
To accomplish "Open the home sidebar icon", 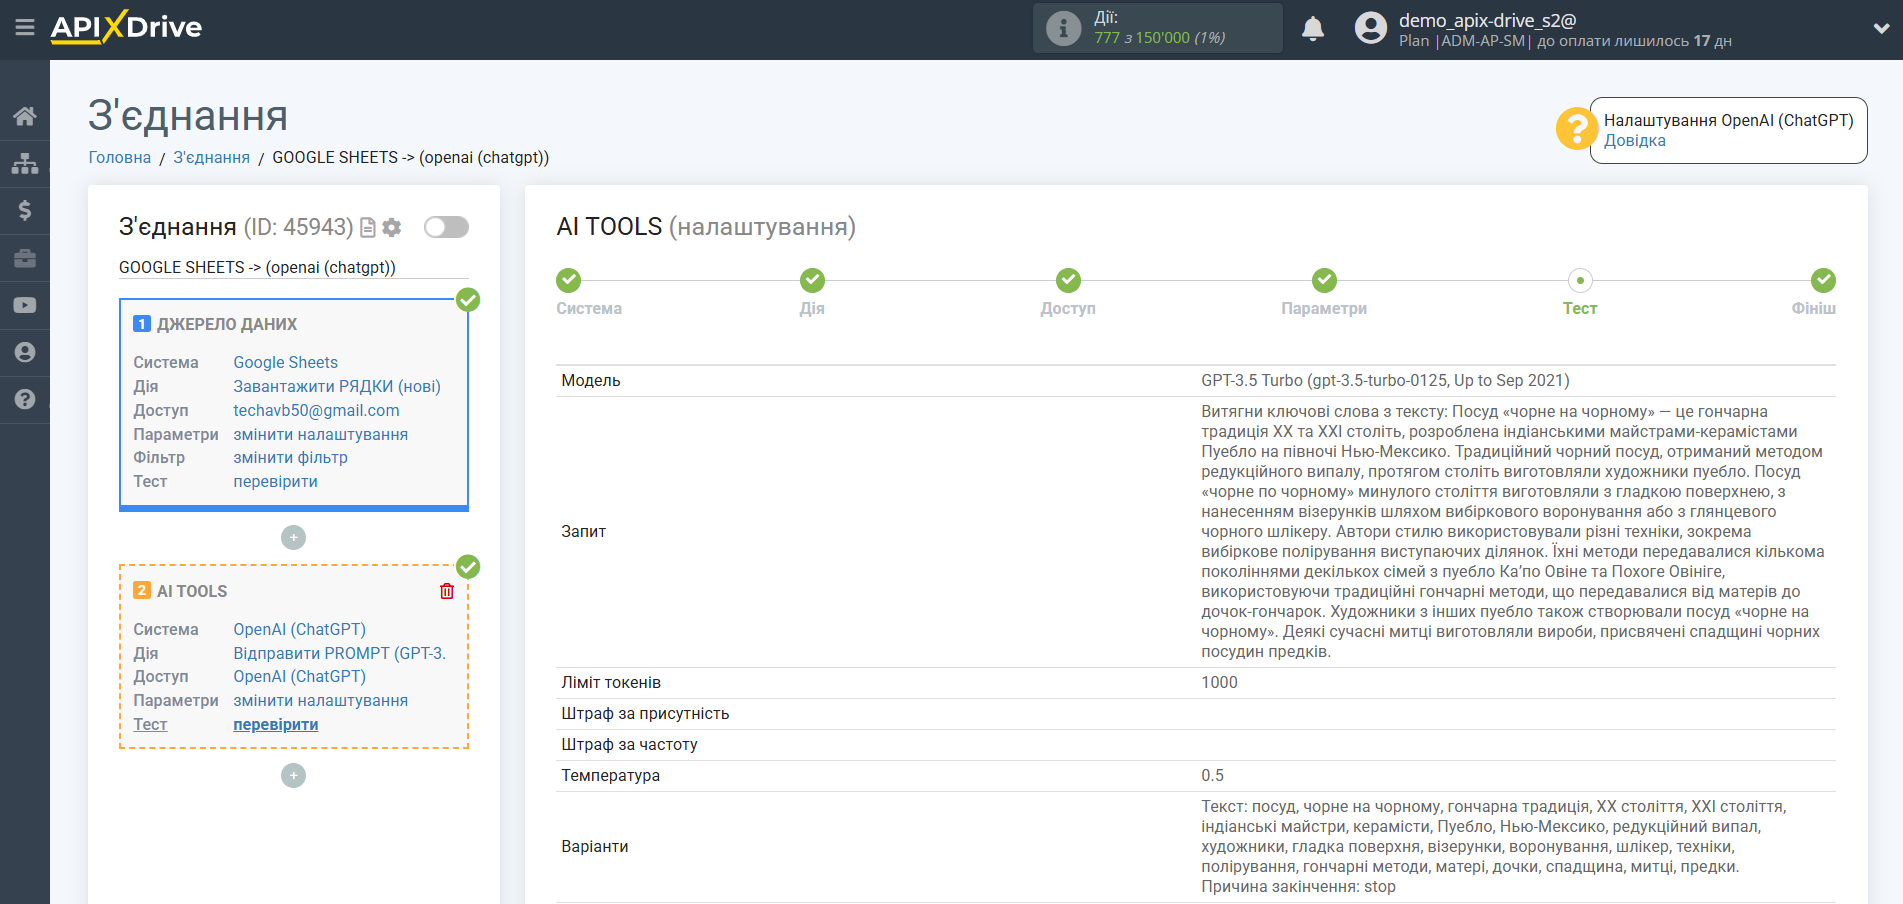I will [25, 116].
